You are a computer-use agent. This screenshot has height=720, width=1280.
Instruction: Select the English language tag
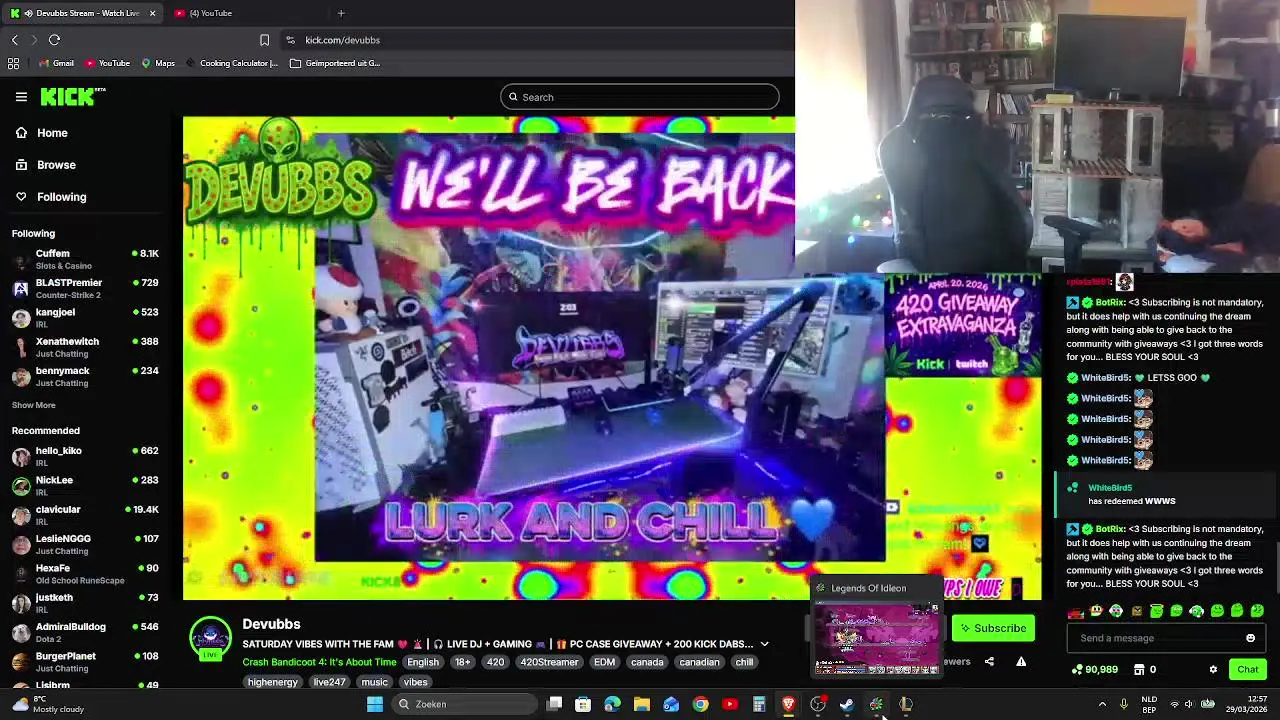[423, 662]
